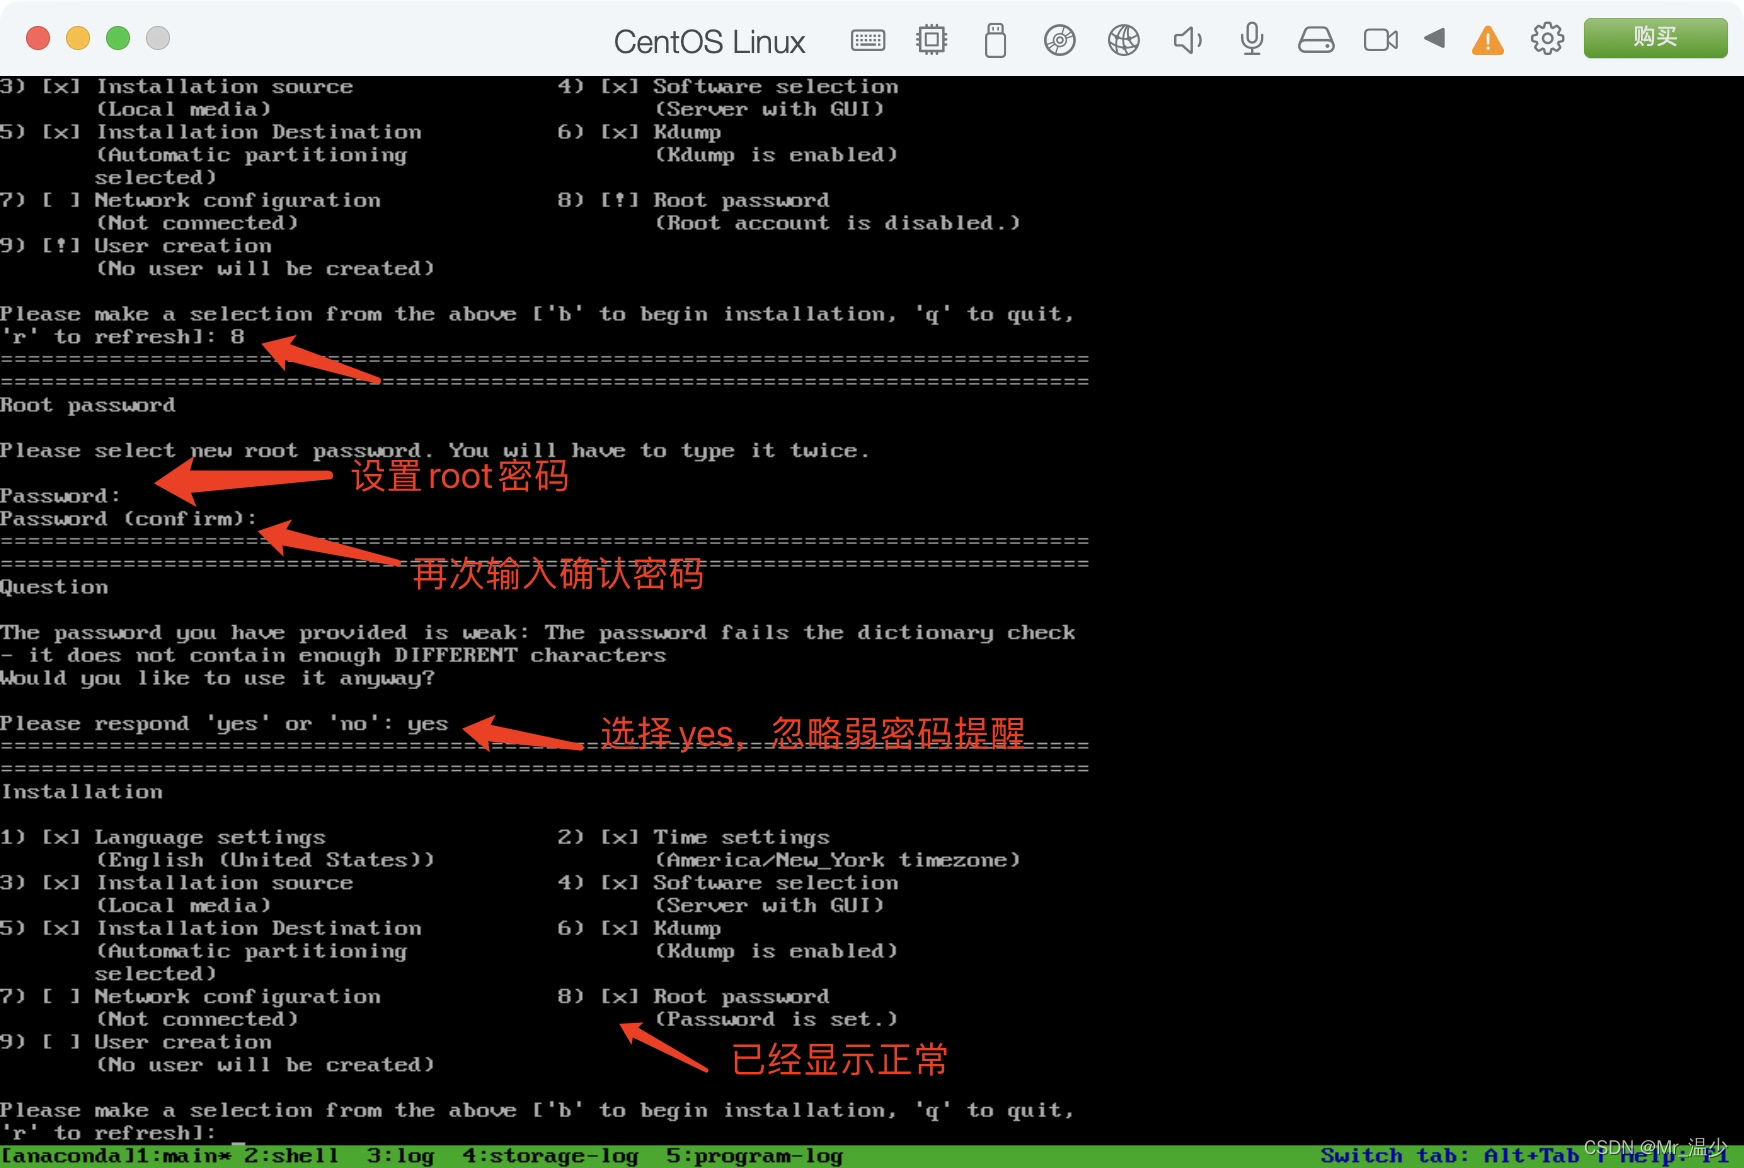Toggle the sound speaker icon
1744x1168 pixels.
click(1187, 40)
